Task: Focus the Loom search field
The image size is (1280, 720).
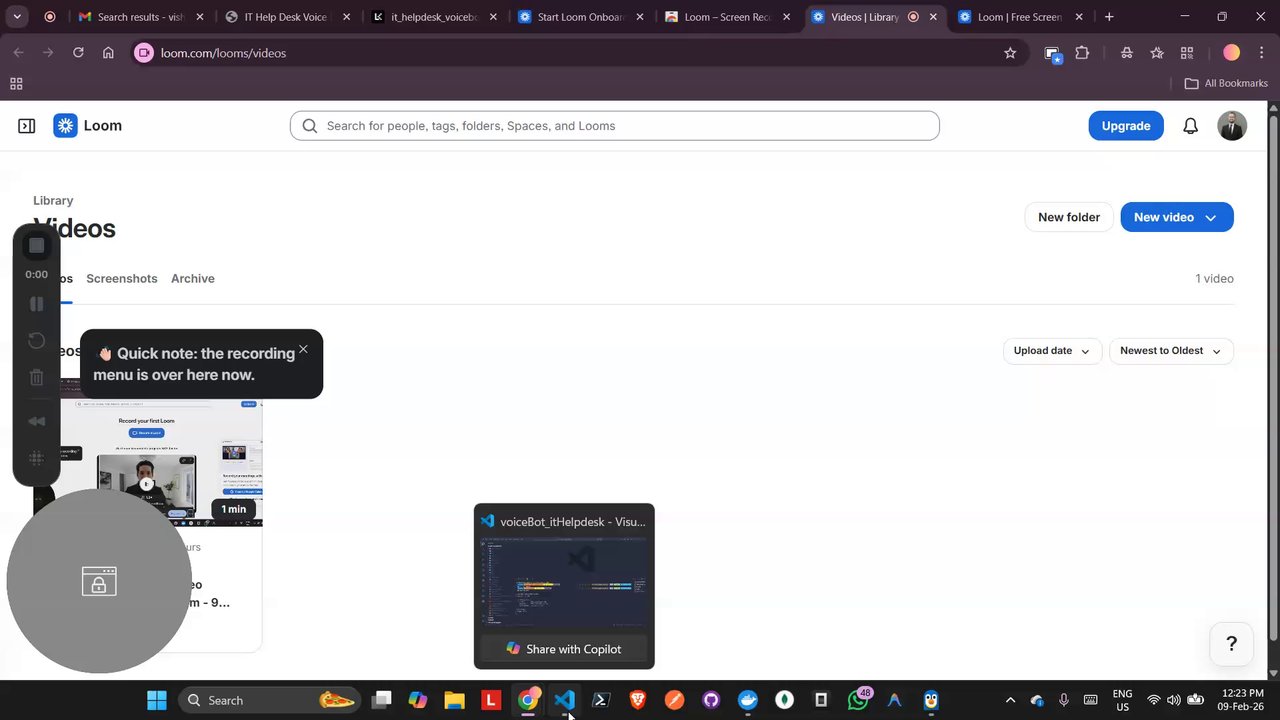Action: [614, 126]
